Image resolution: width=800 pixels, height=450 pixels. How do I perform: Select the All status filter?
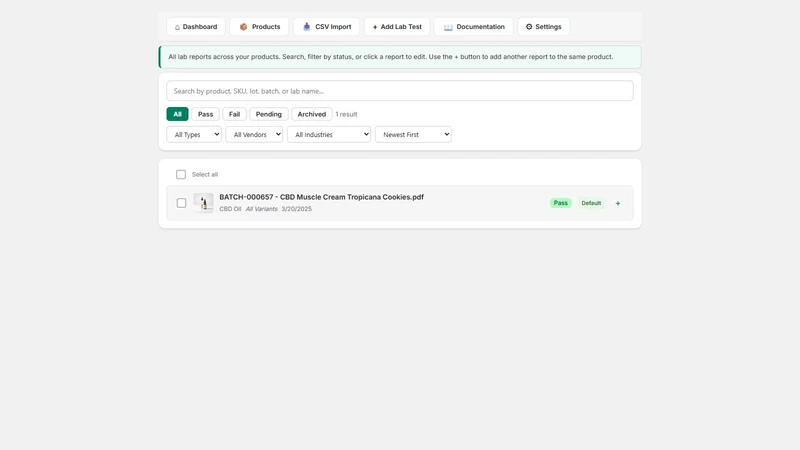pos(177,114)
